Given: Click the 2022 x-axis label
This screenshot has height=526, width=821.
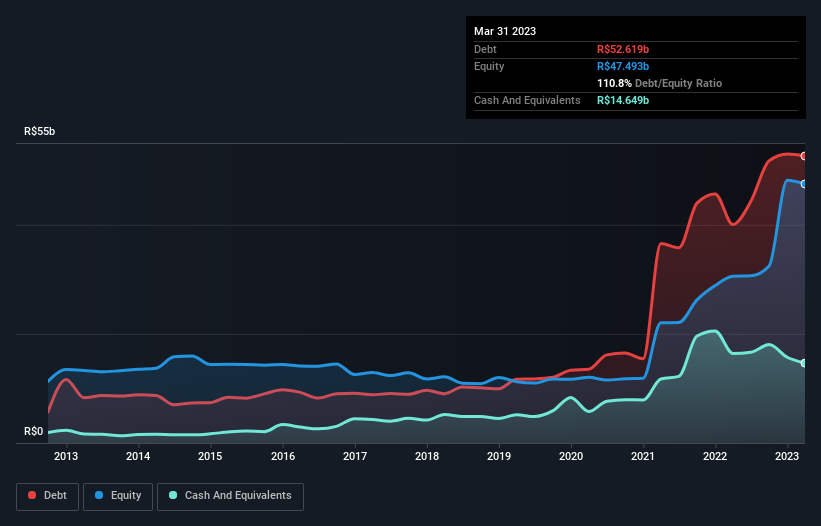Looking at the screenshot, I should click(715, 456).
